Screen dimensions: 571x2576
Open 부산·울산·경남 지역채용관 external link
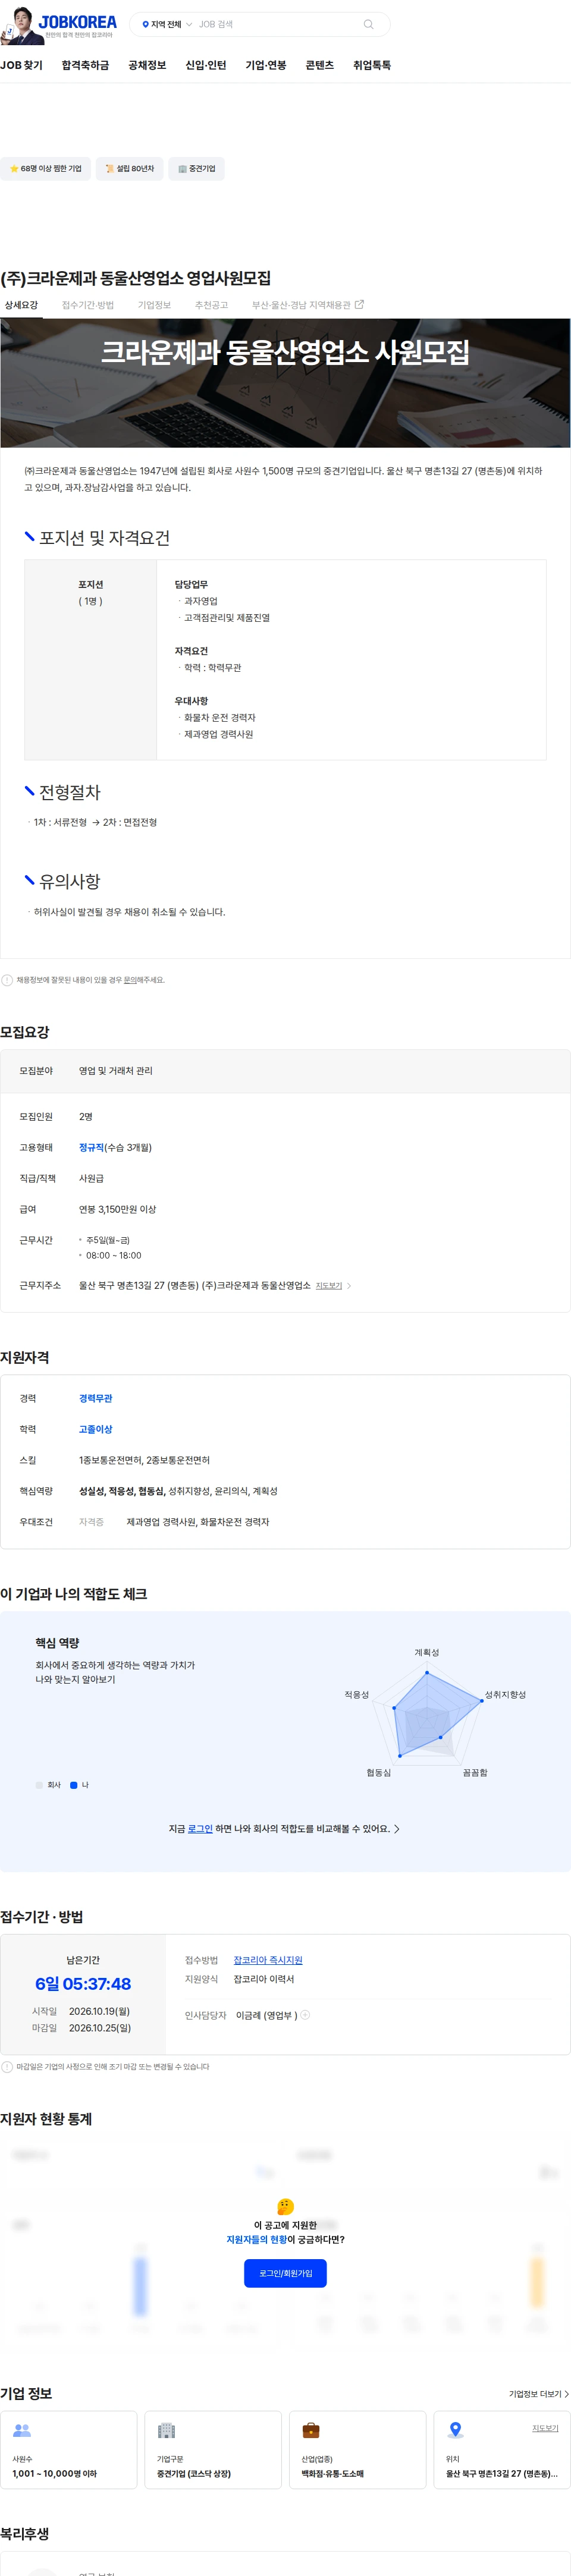(308, 305)
